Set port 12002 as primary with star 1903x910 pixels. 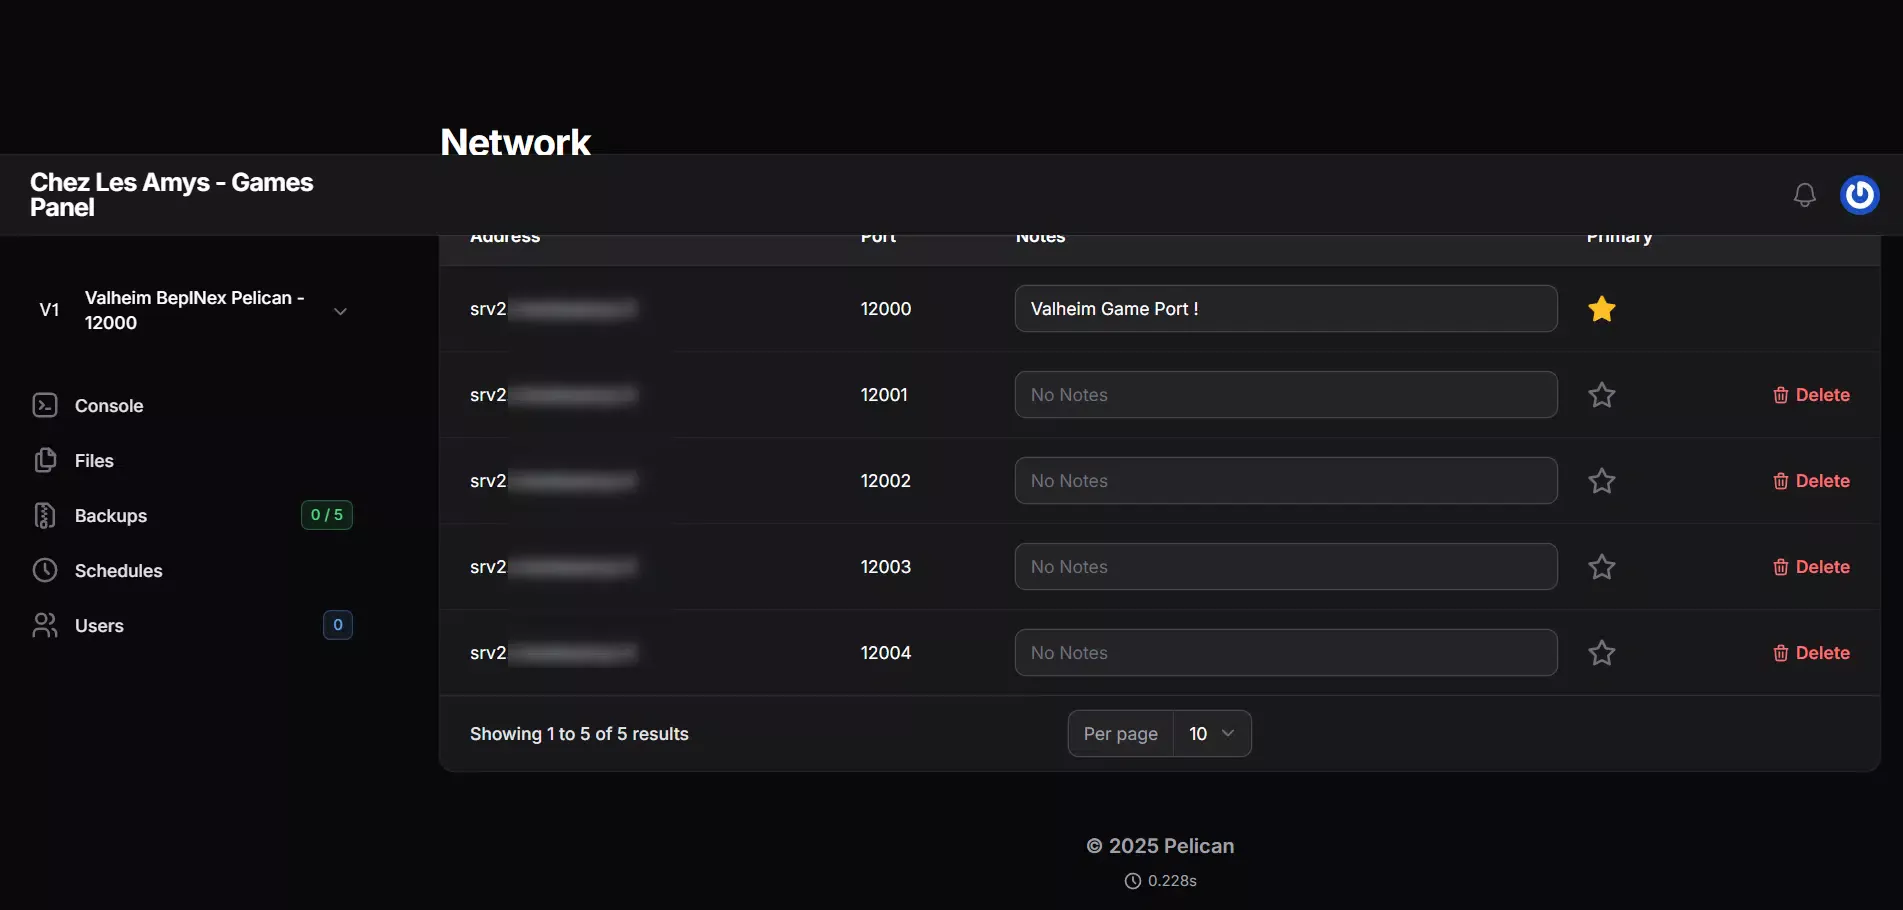[1601, 481]
